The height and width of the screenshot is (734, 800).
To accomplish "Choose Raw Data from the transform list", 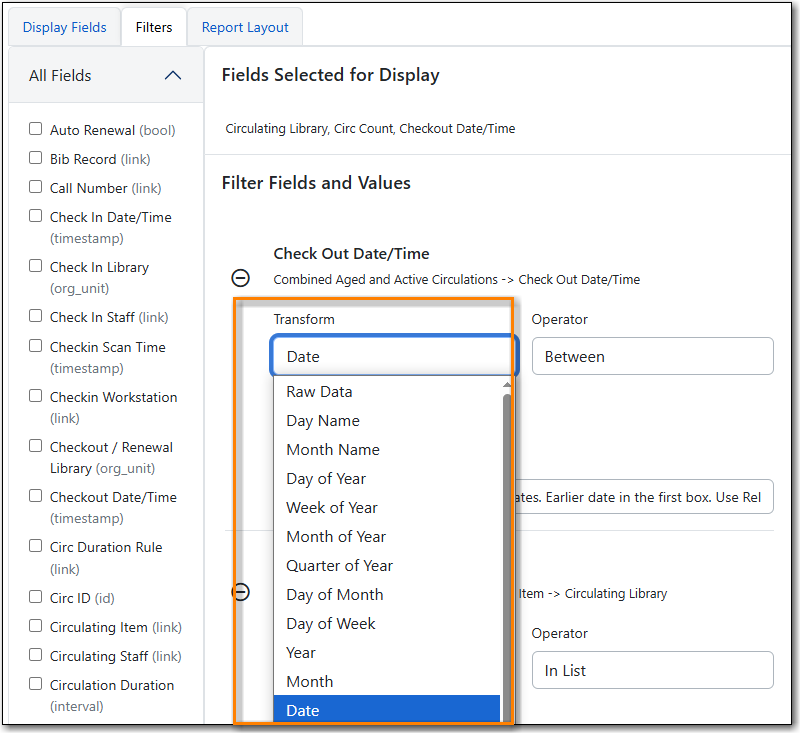I will [319, 392].
